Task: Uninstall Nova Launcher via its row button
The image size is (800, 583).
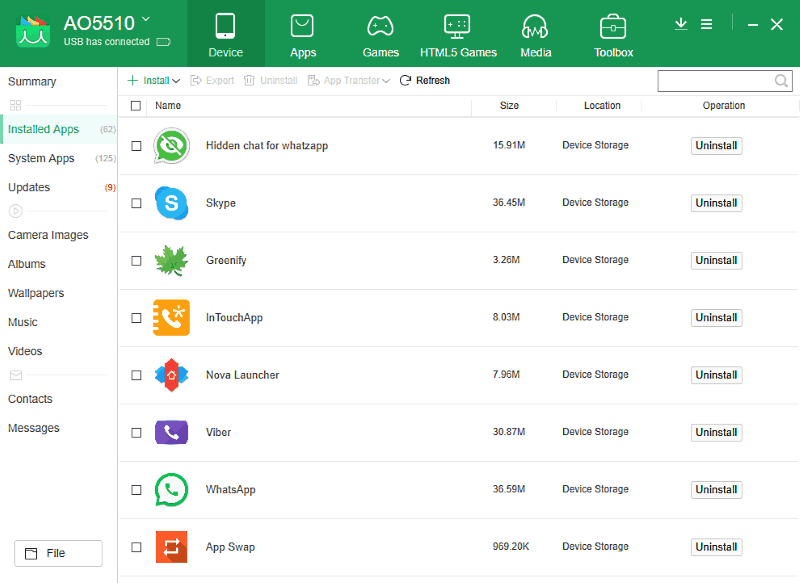Action: pyautogui.click(x=716, y=375)
